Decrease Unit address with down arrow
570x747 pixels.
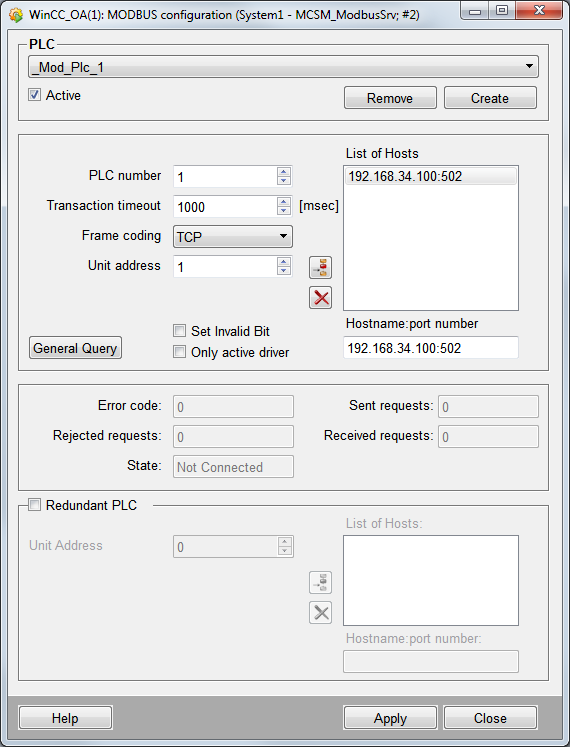tap(284, 271)
